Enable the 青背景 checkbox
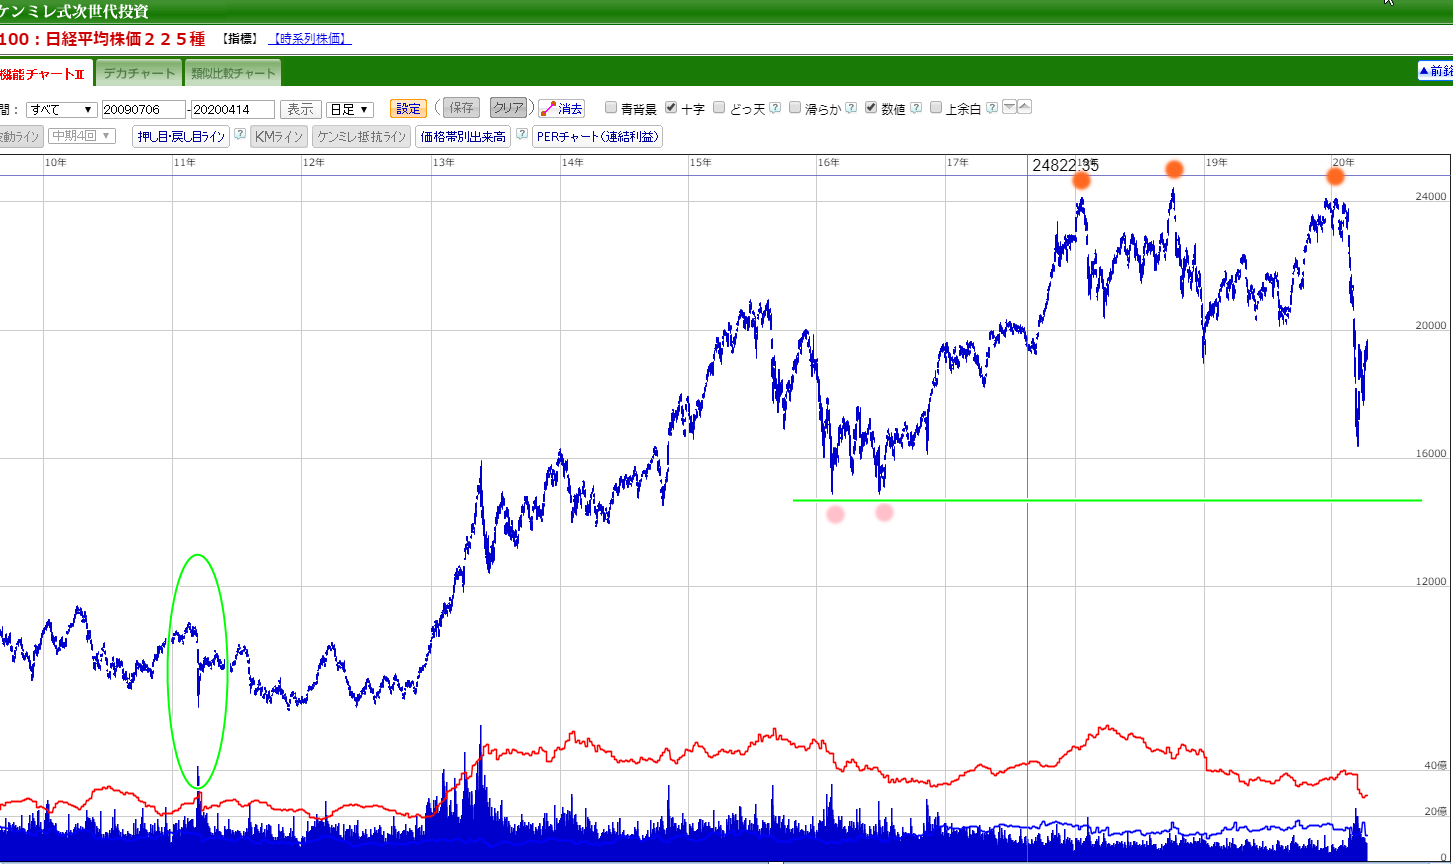The width and height of the screenshot is (1453, 864). tap(612, 108)
